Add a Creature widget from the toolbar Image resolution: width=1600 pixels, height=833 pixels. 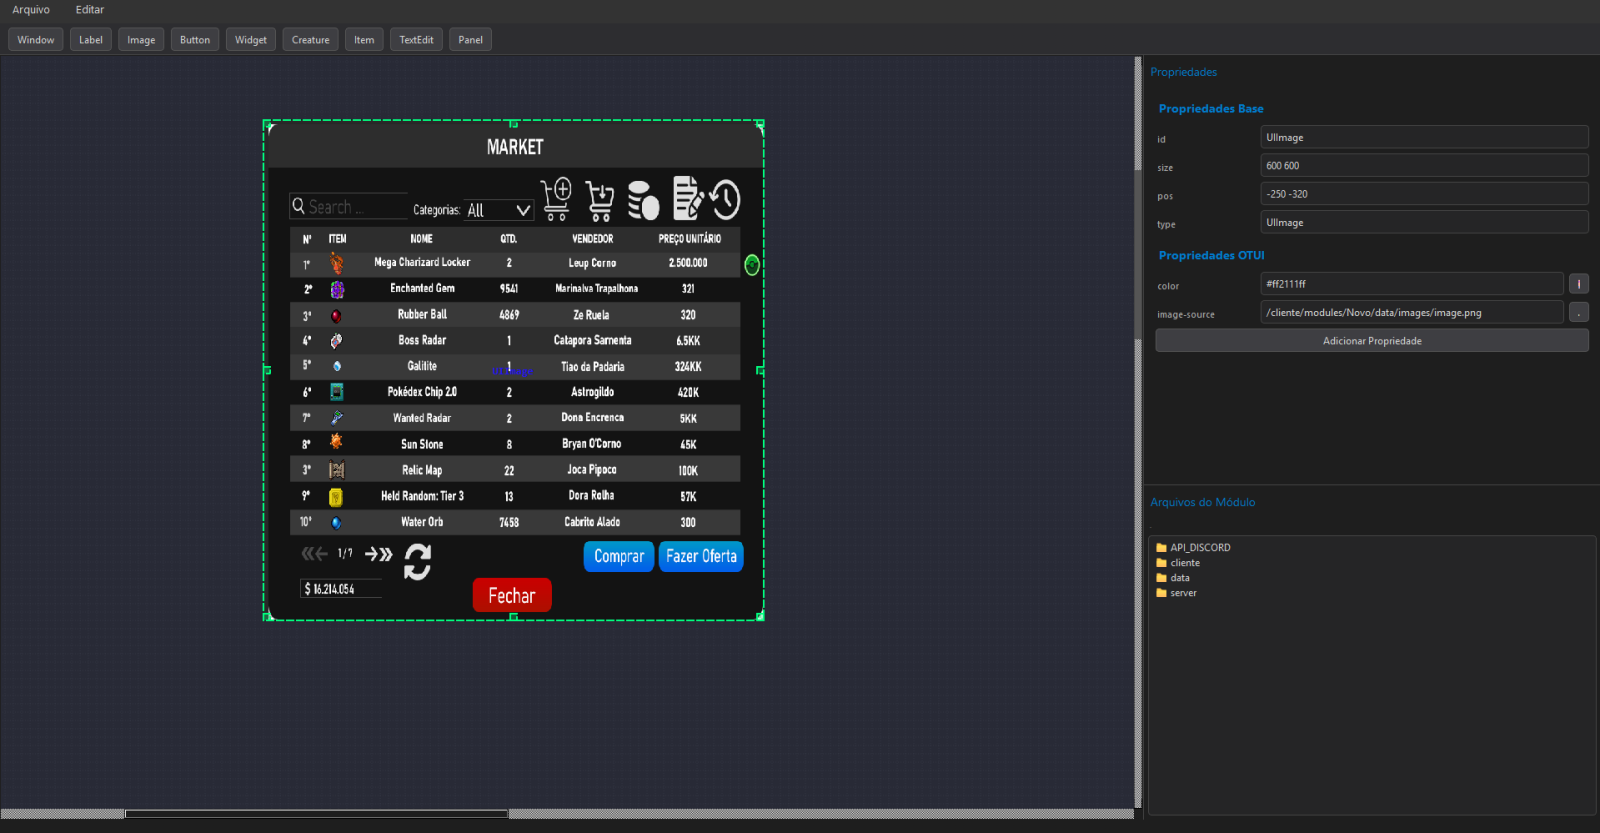[x=310, y=40]
